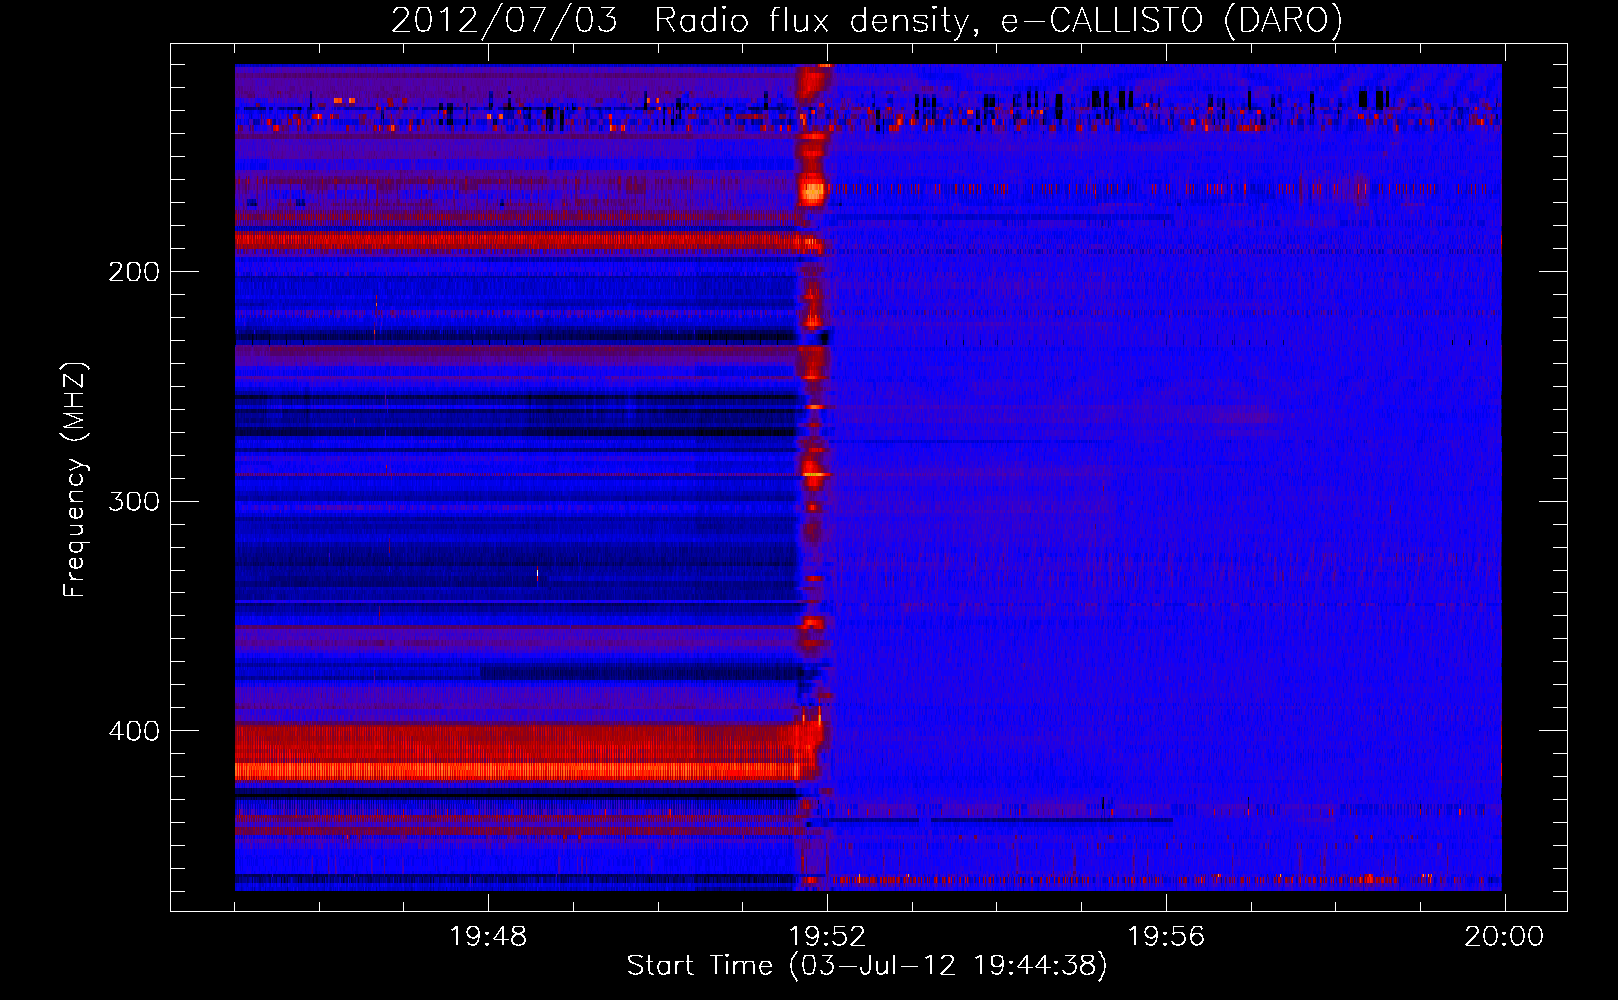Click the '400' frequency tick label
Viewport: 1618px width, 1000px height.
coord(134,731)
